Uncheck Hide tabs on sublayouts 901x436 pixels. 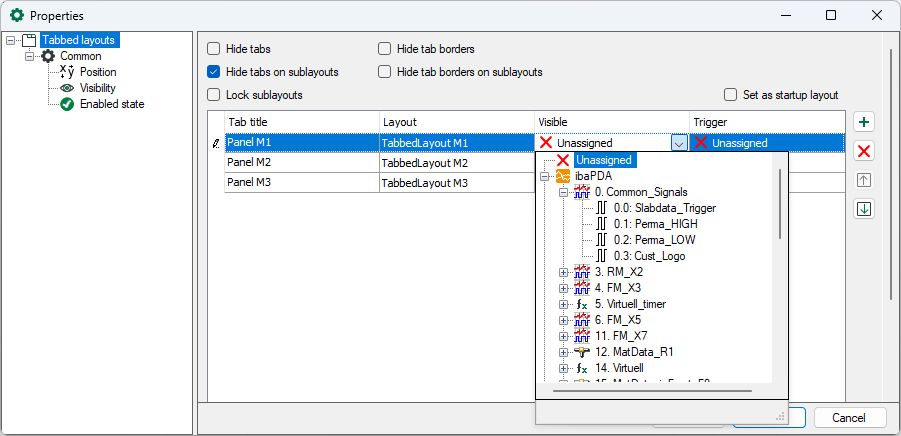coord(214,72)
